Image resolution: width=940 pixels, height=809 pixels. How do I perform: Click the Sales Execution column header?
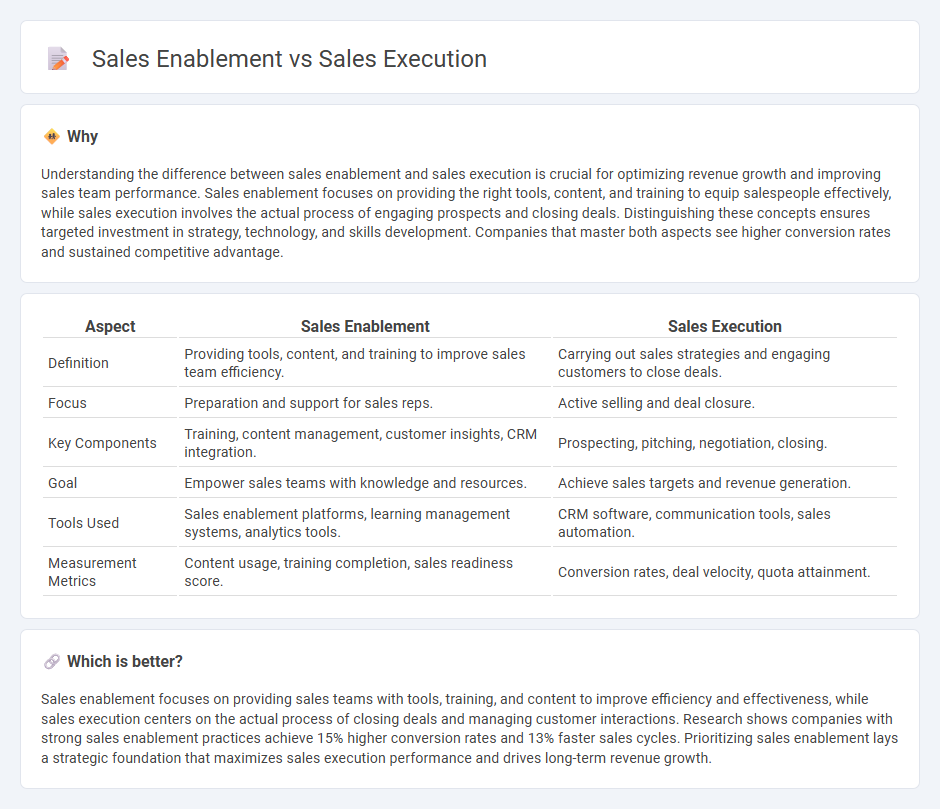(725, 326)
